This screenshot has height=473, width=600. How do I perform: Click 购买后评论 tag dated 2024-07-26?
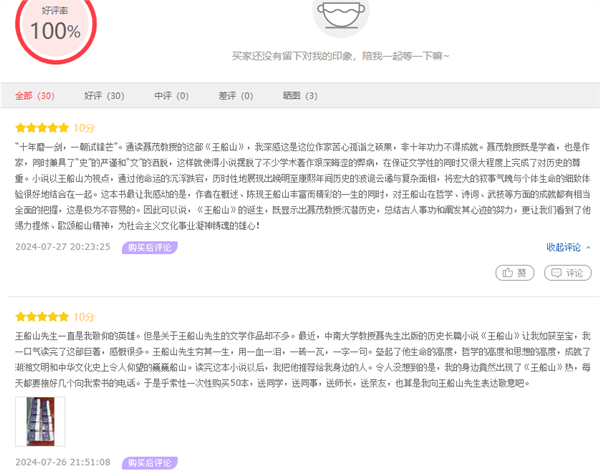coord(150,463)
